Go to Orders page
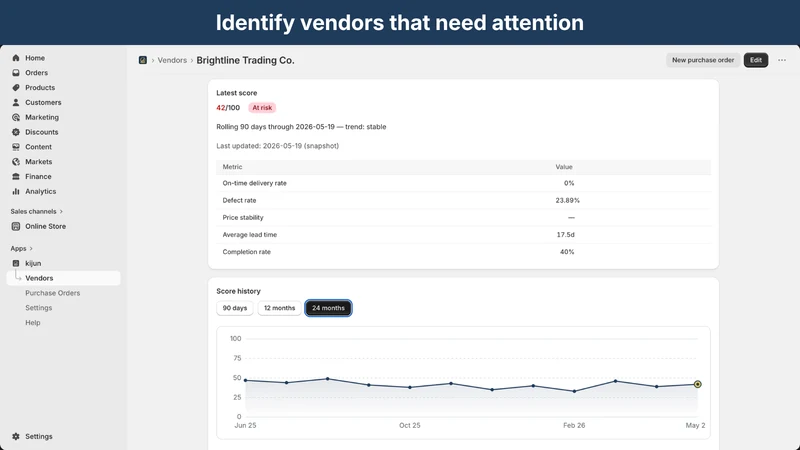This screenshot has width=800, height=450. 37,73
